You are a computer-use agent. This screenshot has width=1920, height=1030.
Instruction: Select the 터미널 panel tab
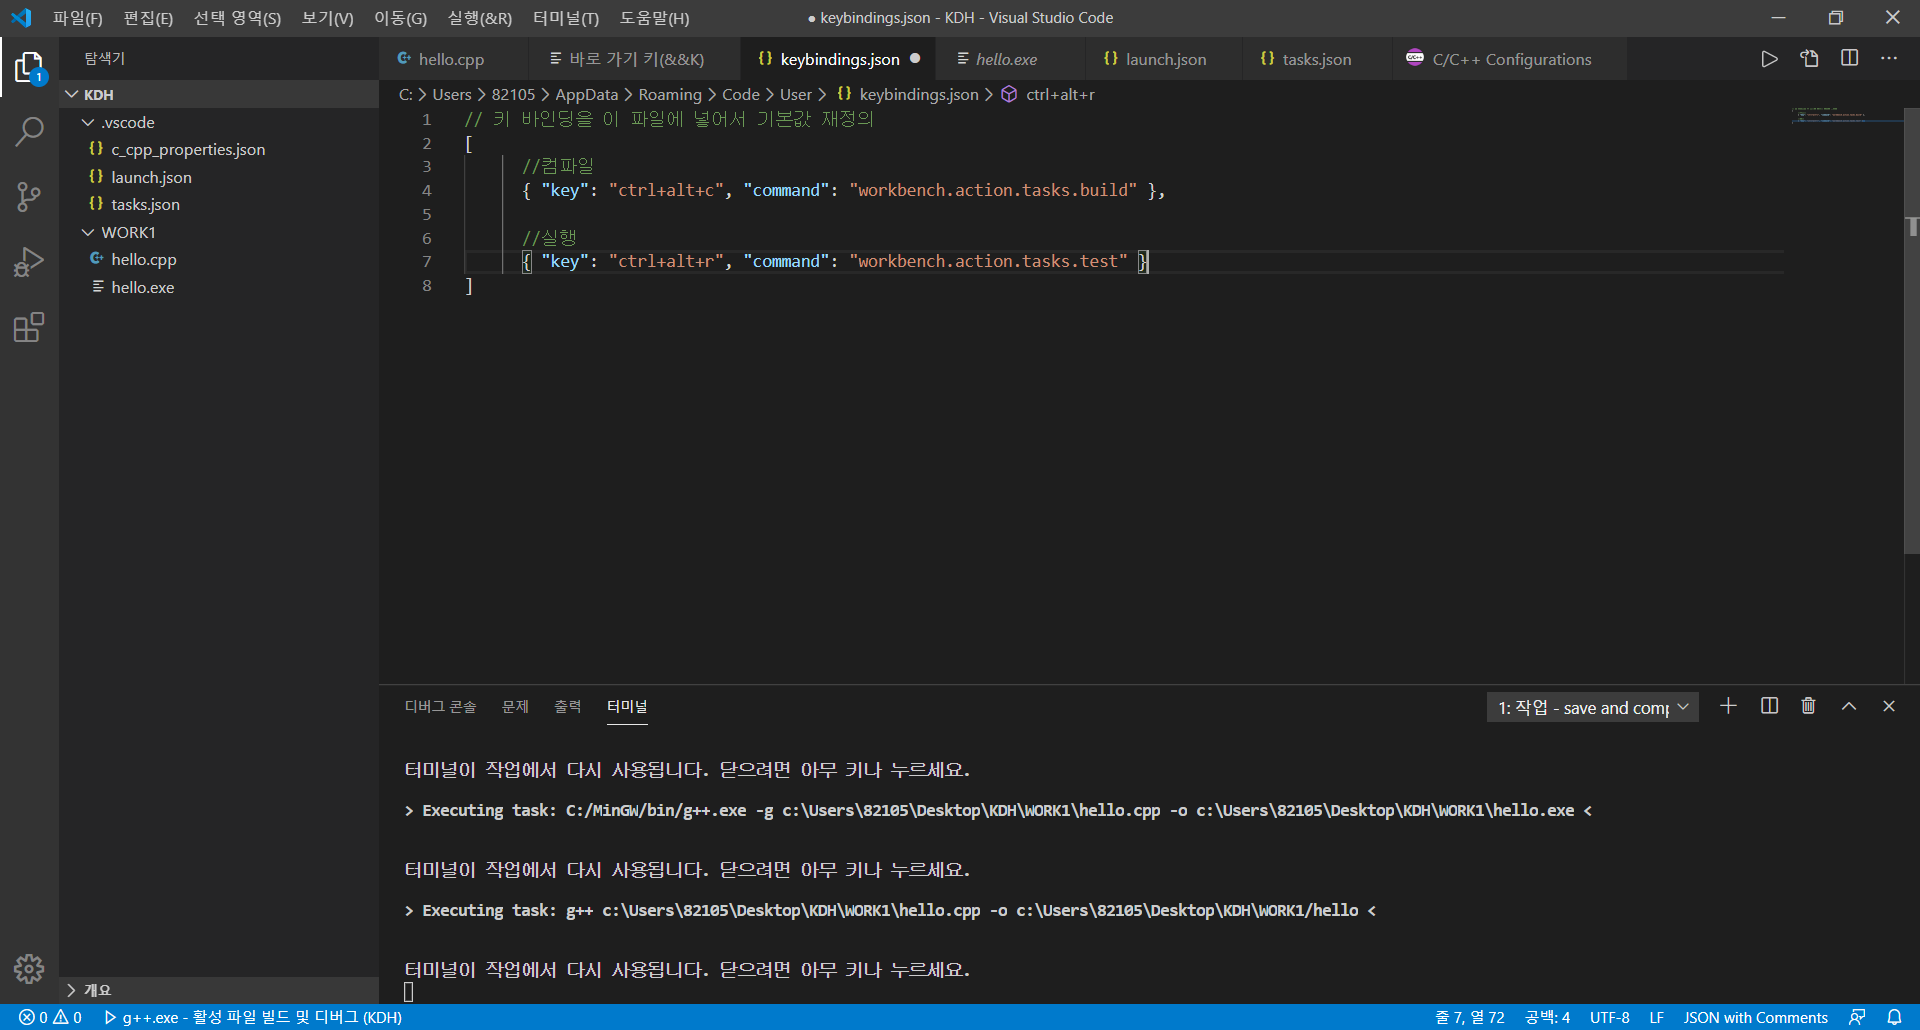click(627, 706)
